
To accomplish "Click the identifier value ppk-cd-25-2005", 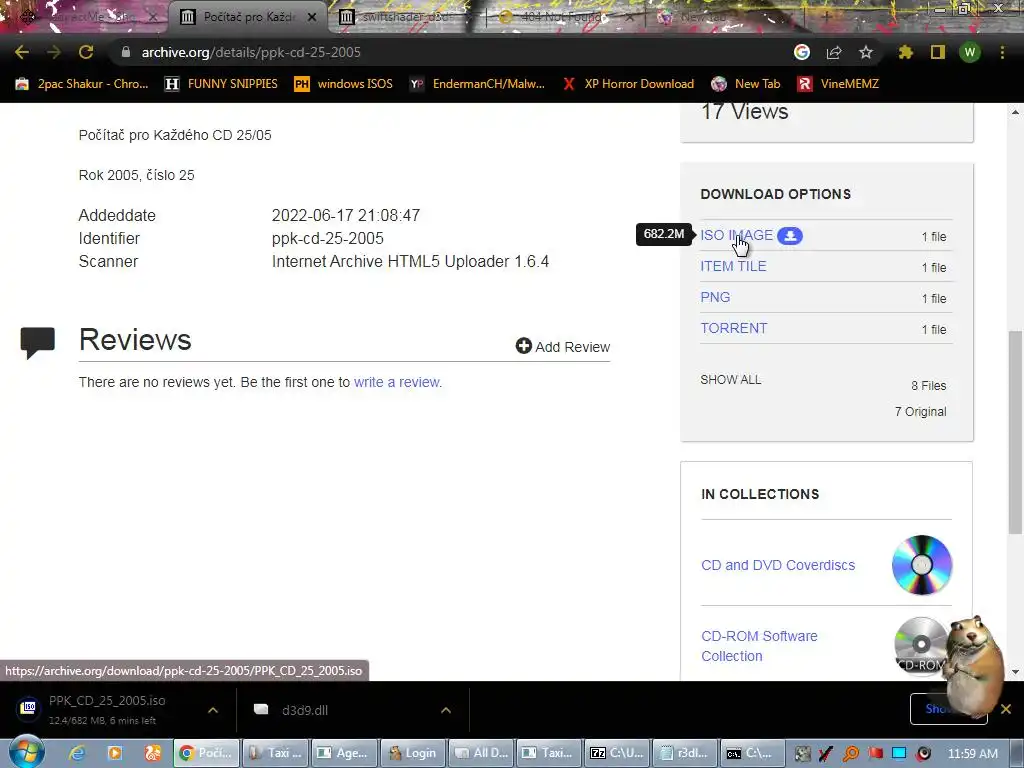I will [327, 238].
